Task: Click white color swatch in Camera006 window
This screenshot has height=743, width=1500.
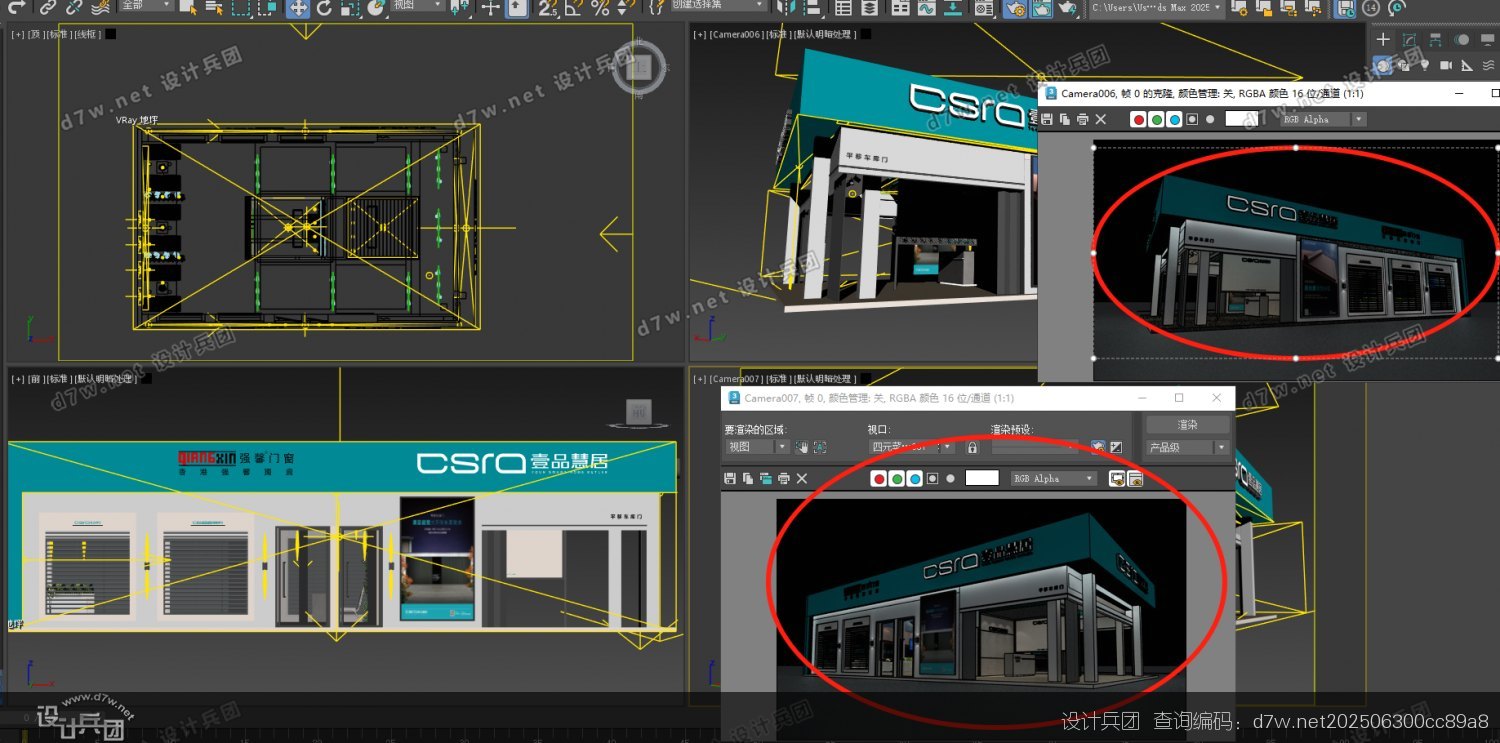Action: click(x=1242, y=119)
